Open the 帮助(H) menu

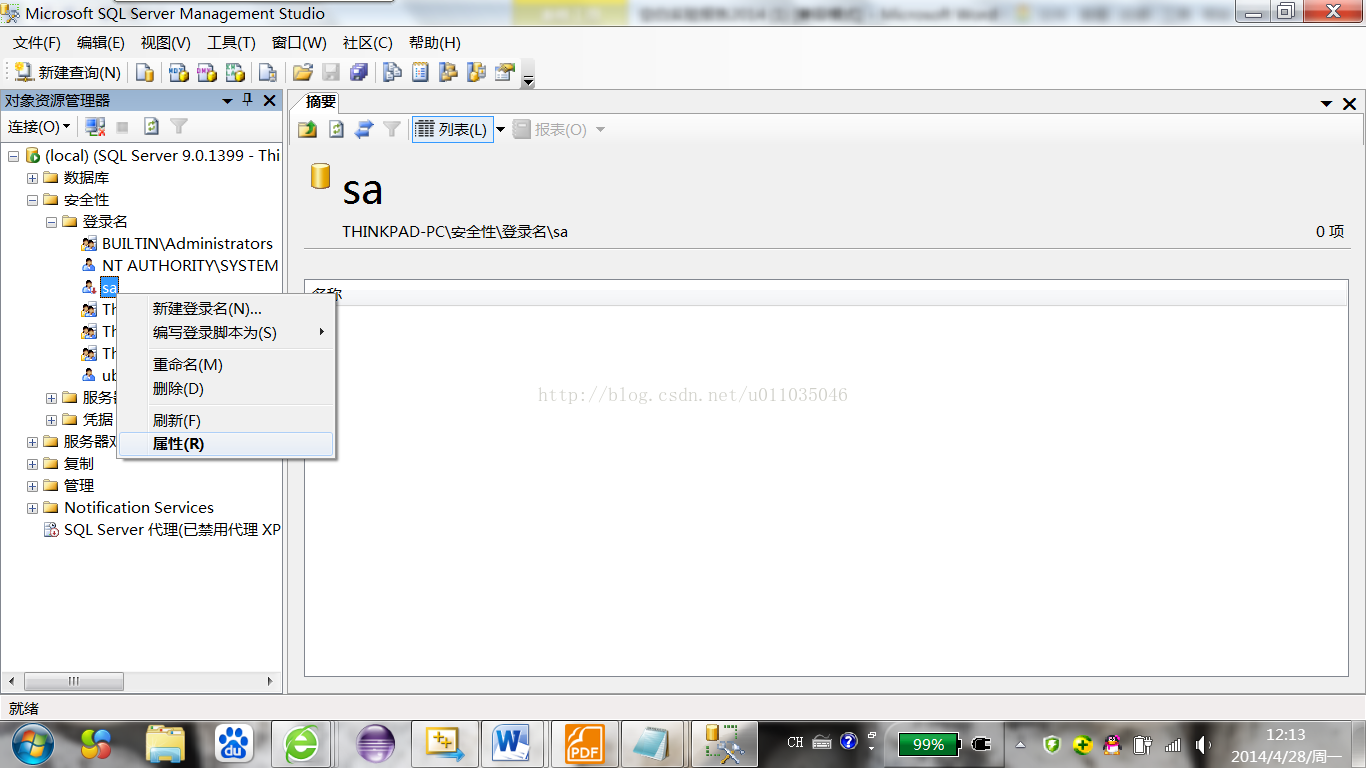click(434, 43)
